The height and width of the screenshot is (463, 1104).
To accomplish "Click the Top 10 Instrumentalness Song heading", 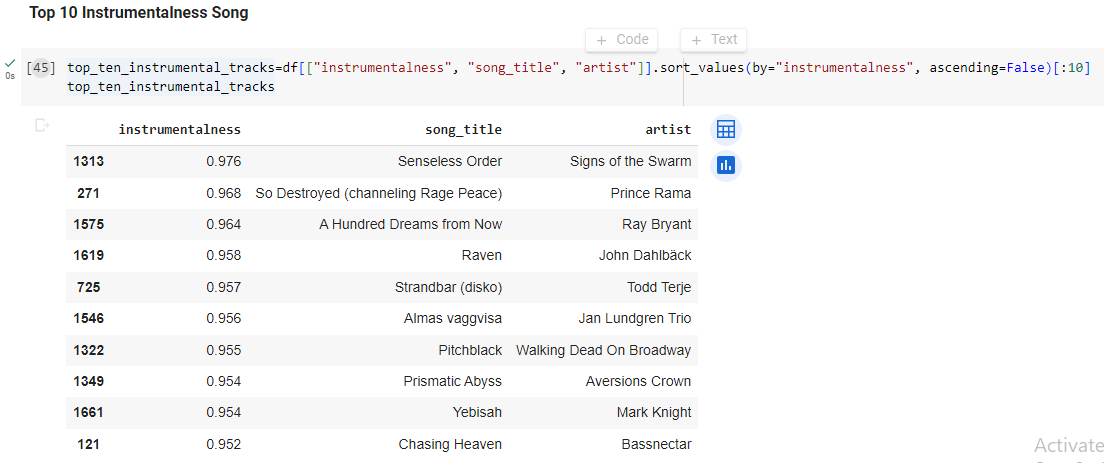I will tap(139, 13).
